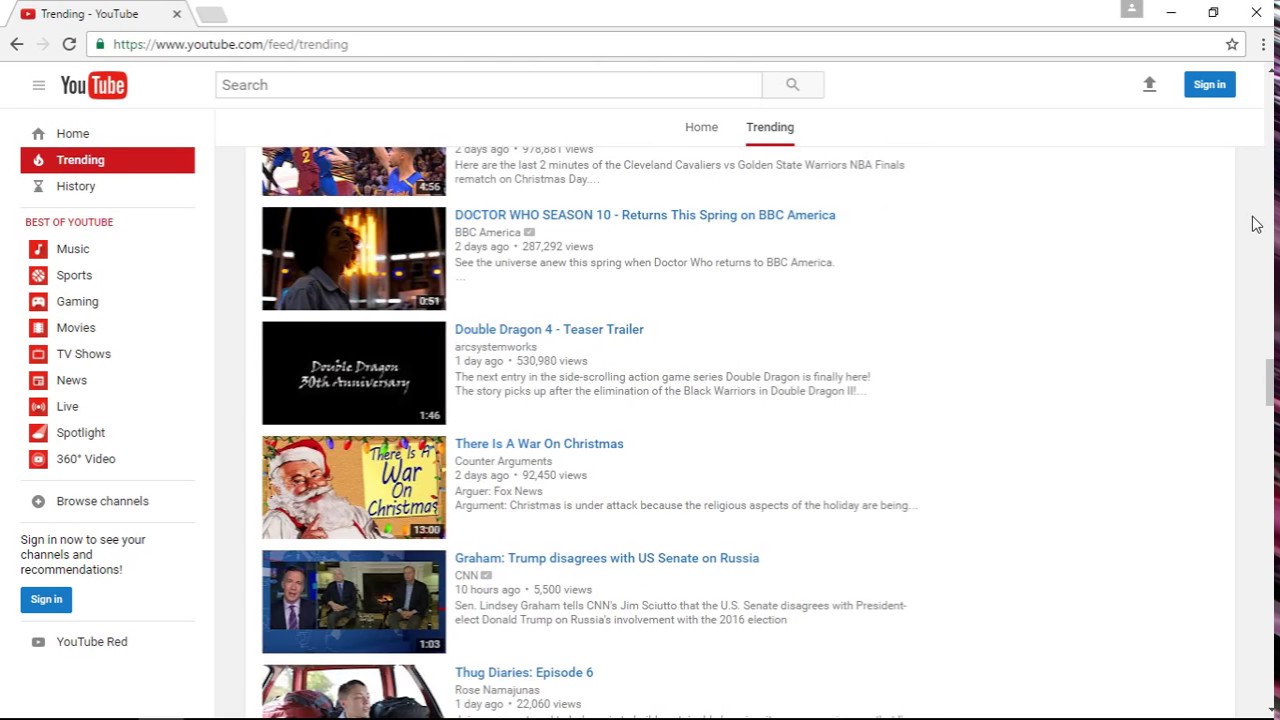Click the BEST OF YOUTUBE heading
This screenshot has width=1280, height=720.
[x=69, y=222]
